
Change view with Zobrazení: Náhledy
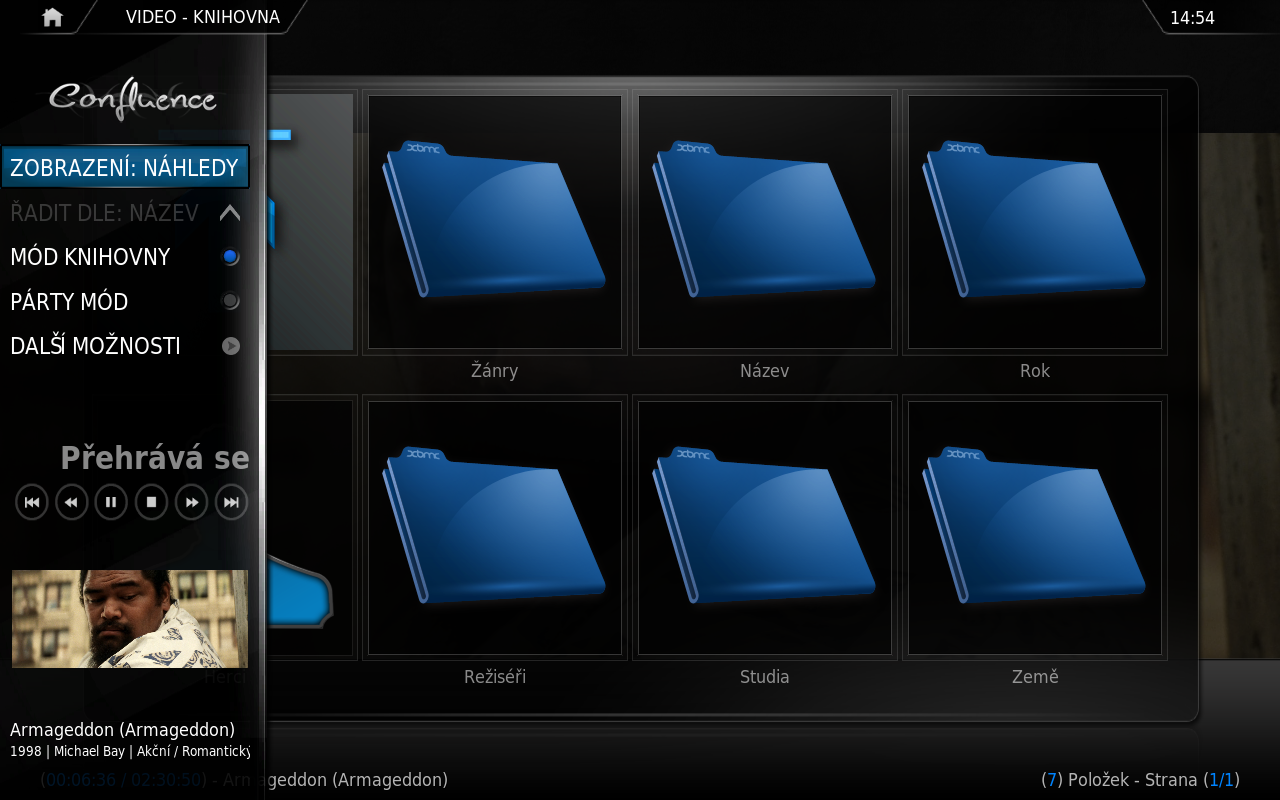click(x=125, y=167)
